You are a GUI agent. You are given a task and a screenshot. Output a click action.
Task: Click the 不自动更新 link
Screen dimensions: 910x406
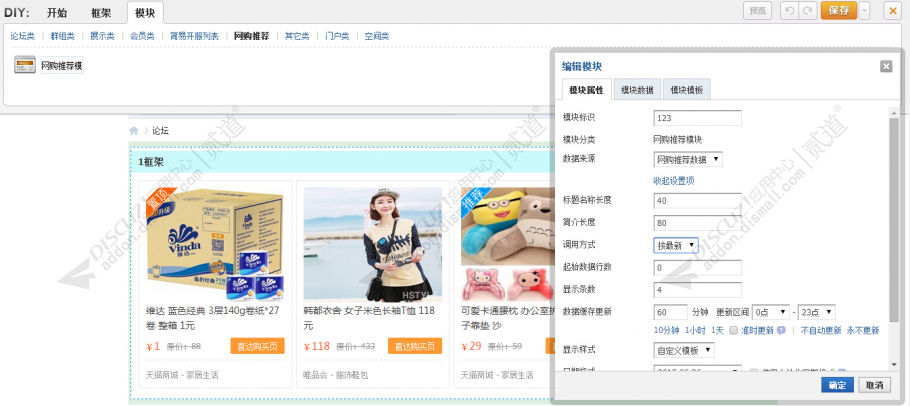click(821, 331)
